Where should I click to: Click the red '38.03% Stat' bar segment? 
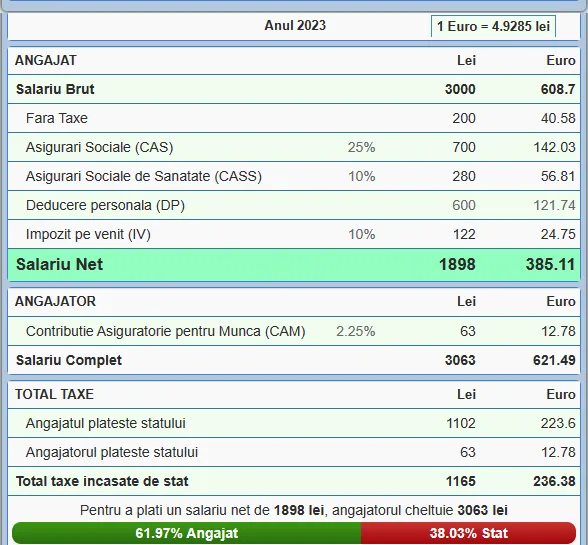[x=468, y=533]
